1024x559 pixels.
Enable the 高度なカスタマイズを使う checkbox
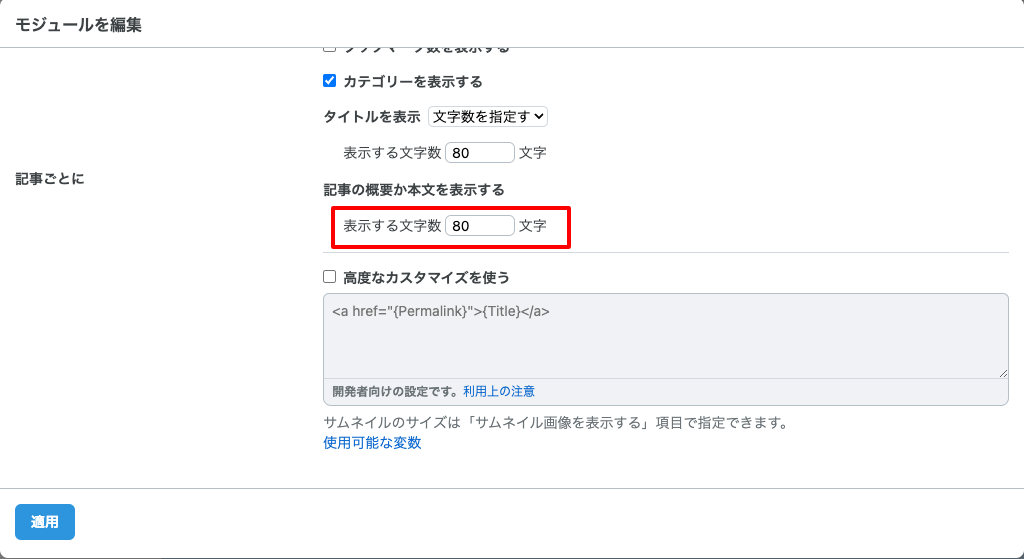point(330,277)
